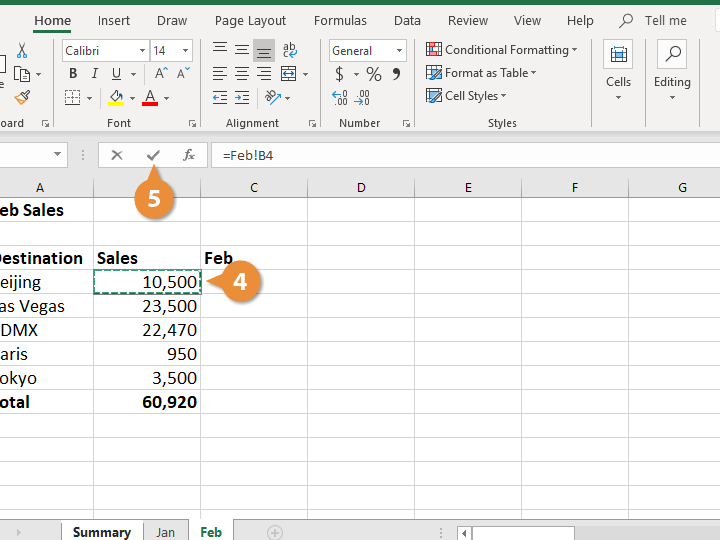Apply the yellow fill color

click(x=116, y=97)
